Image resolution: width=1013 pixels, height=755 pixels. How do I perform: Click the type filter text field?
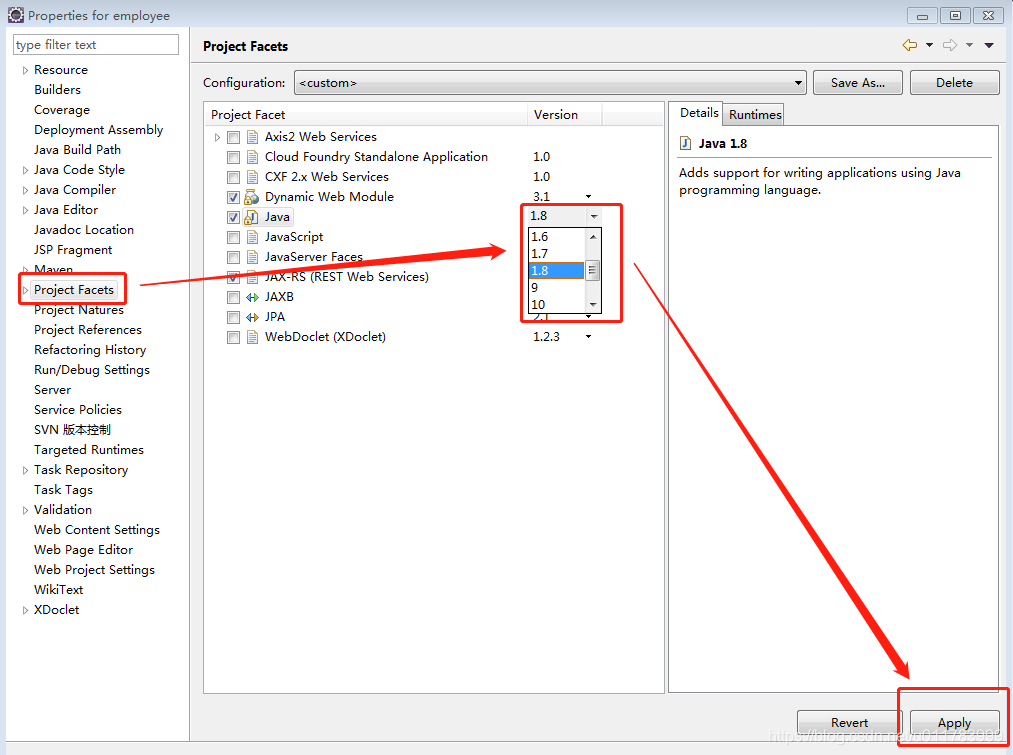click(x=96, y=45)
